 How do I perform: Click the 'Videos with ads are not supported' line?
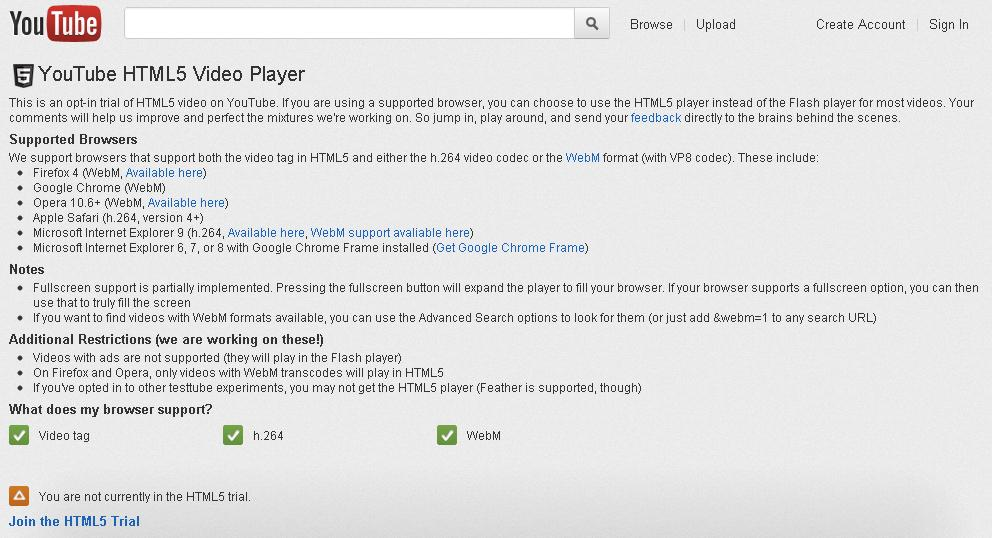[217, 358]
